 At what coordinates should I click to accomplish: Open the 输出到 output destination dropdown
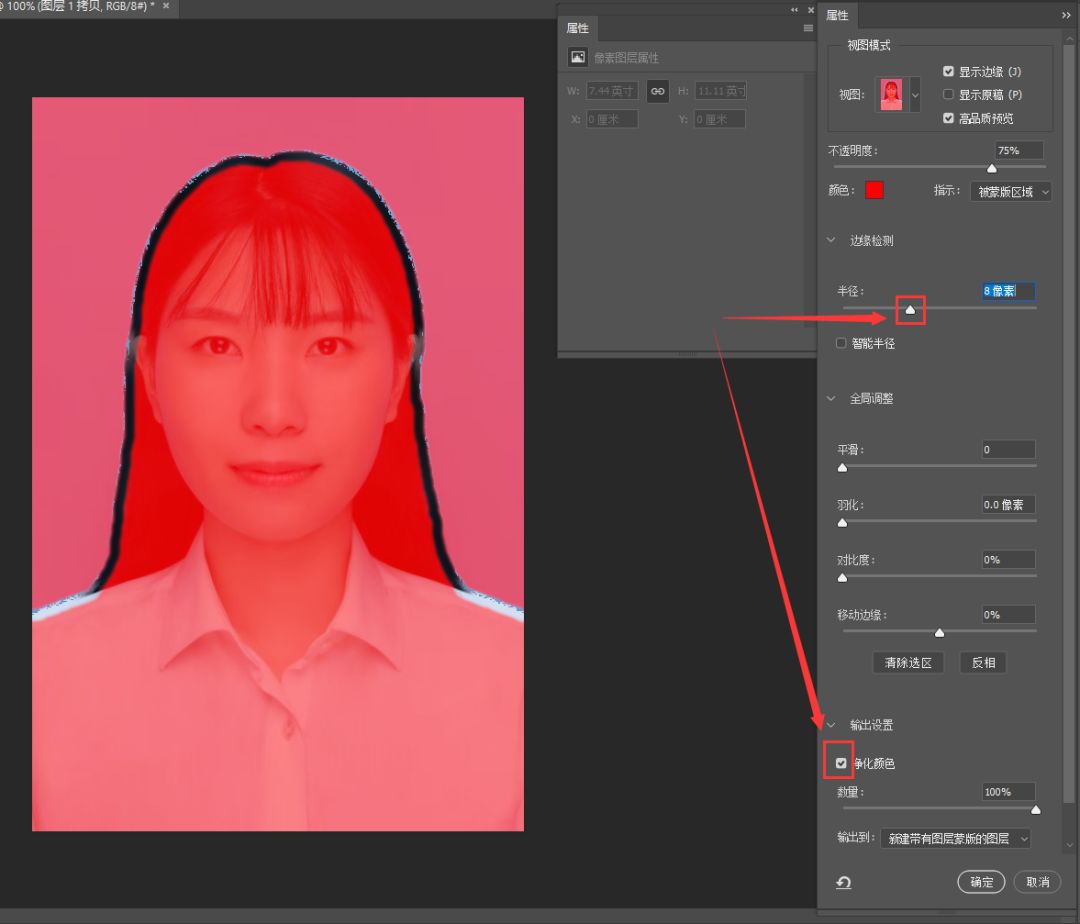pyautogui.click(x=955, y=839)
